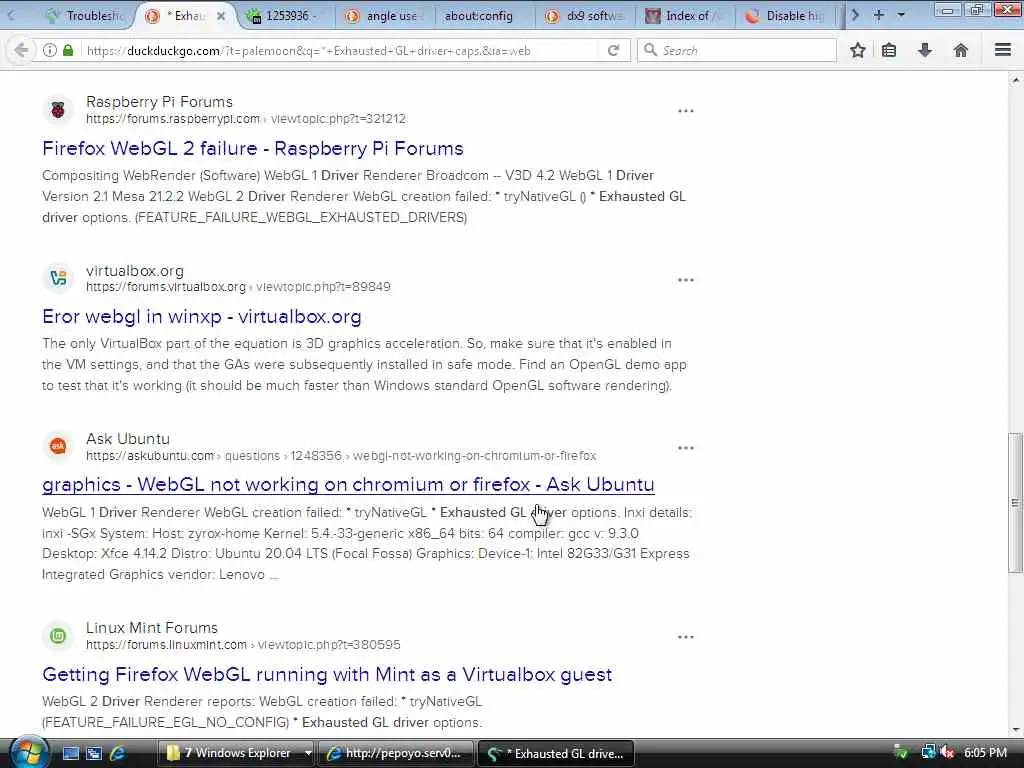This screenshot has width=1024, height=768.
Task: Click the network tray icon
Action: 927,753
